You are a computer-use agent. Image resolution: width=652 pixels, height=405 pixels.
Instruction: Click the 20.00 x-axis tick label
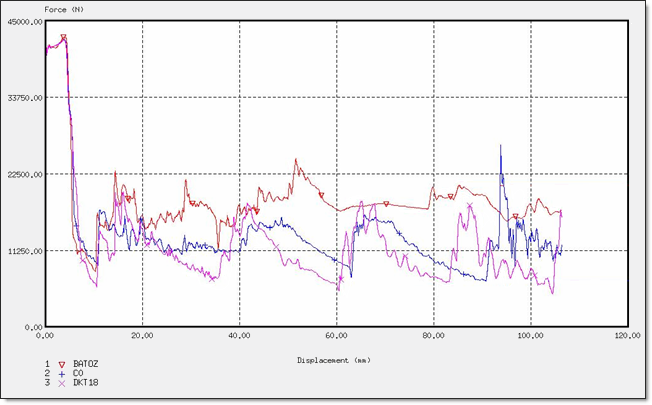(x=143, y=336)
